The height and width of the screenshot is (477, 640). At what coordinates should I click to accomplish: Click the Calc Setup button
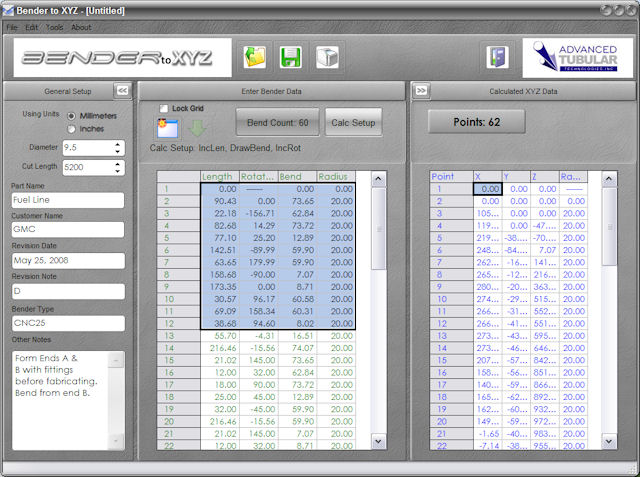(353, 123)
